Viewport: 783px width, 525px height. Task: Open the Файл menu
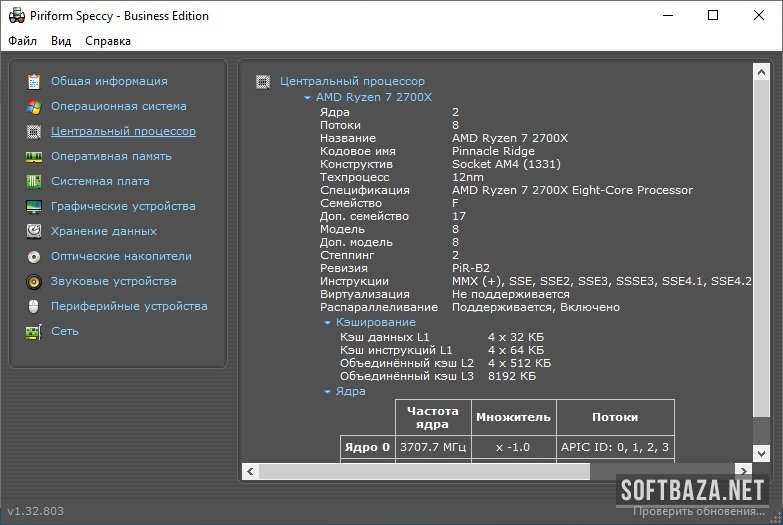(22, 41)
